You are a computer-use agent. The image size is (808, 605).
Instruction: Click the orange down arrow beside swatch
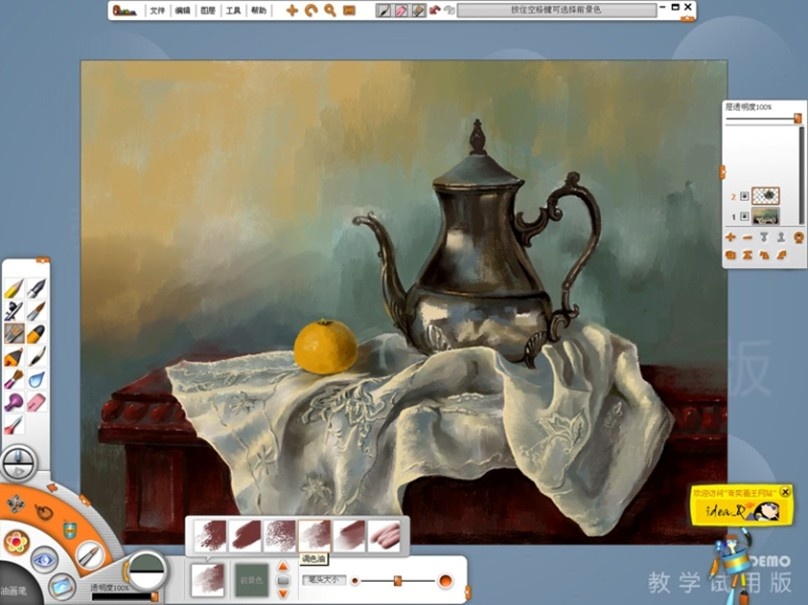click(x=283, y=594)
